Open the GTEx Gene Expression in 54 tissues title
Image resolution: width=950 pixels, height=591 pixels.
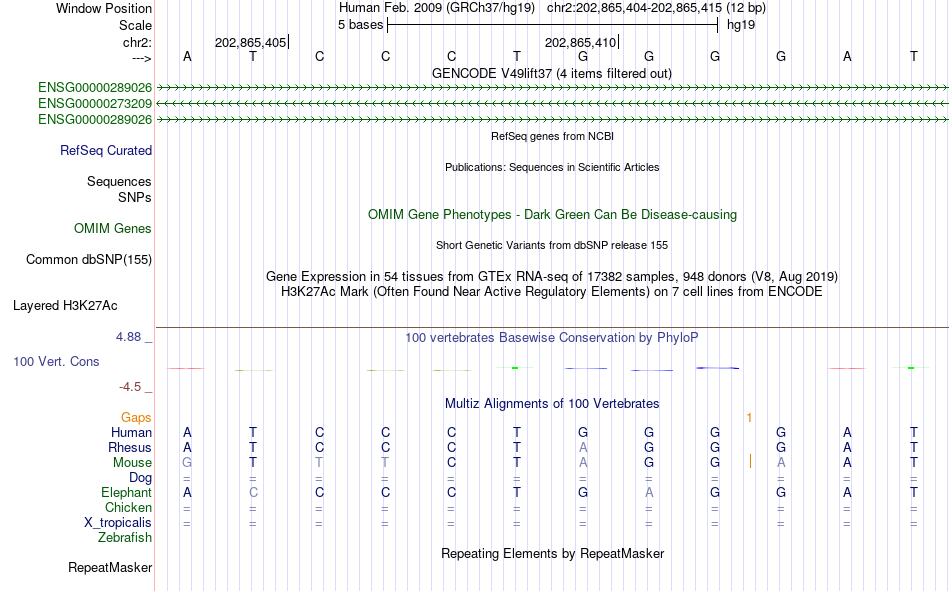(552, 276)
